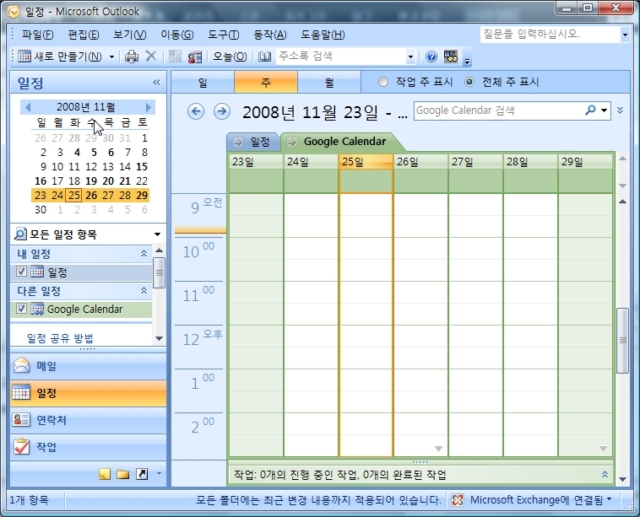Open all calendar items (모든 일정 항목) dropdown

(x=157, y=234)
